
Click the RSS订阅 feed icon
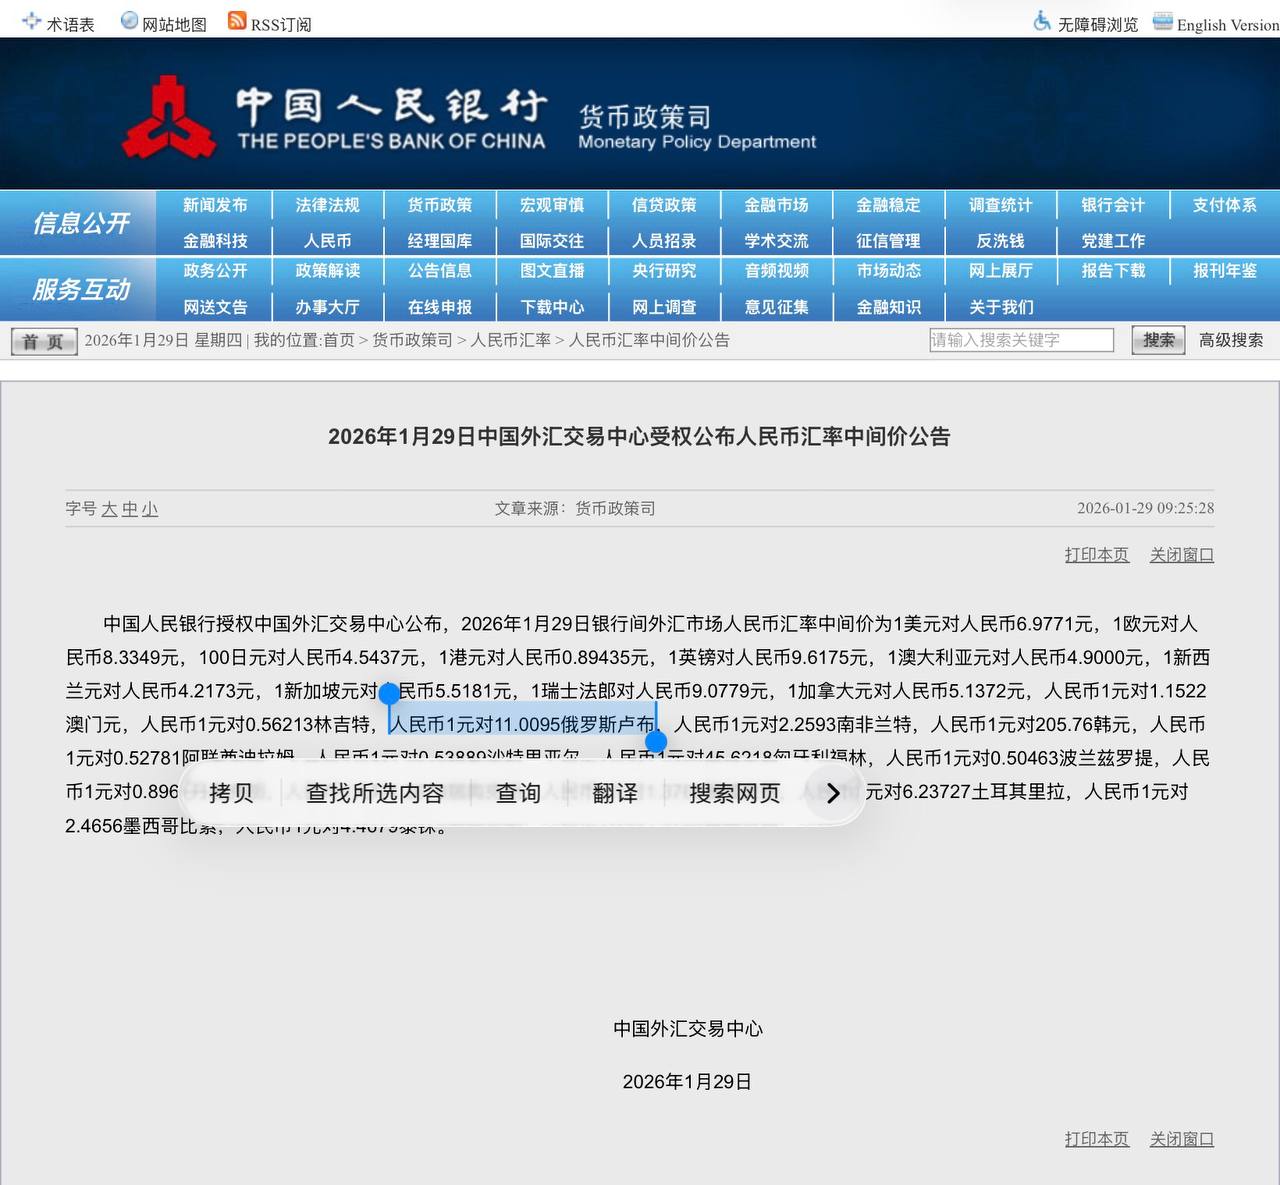tap(237, 21)
